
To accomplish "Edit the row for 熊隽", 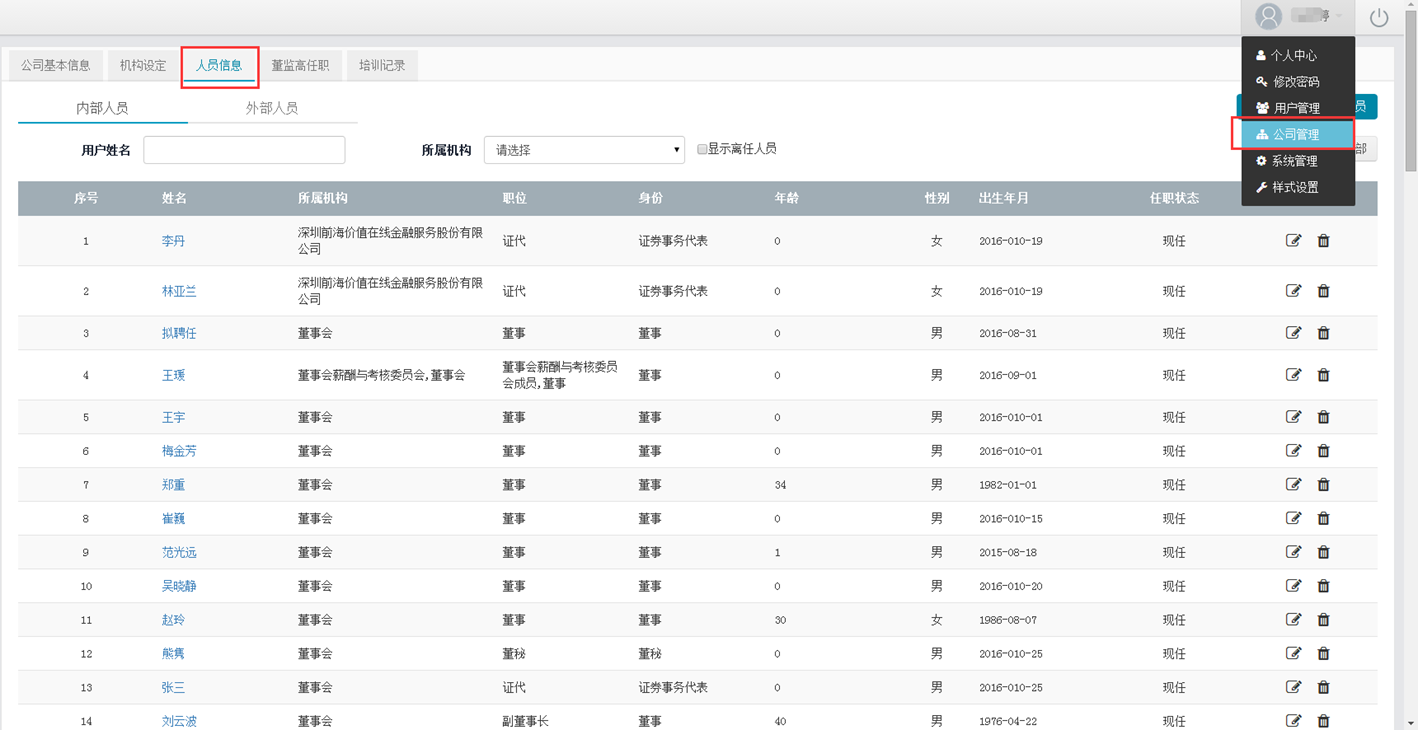I will [x=1293, y=654].
